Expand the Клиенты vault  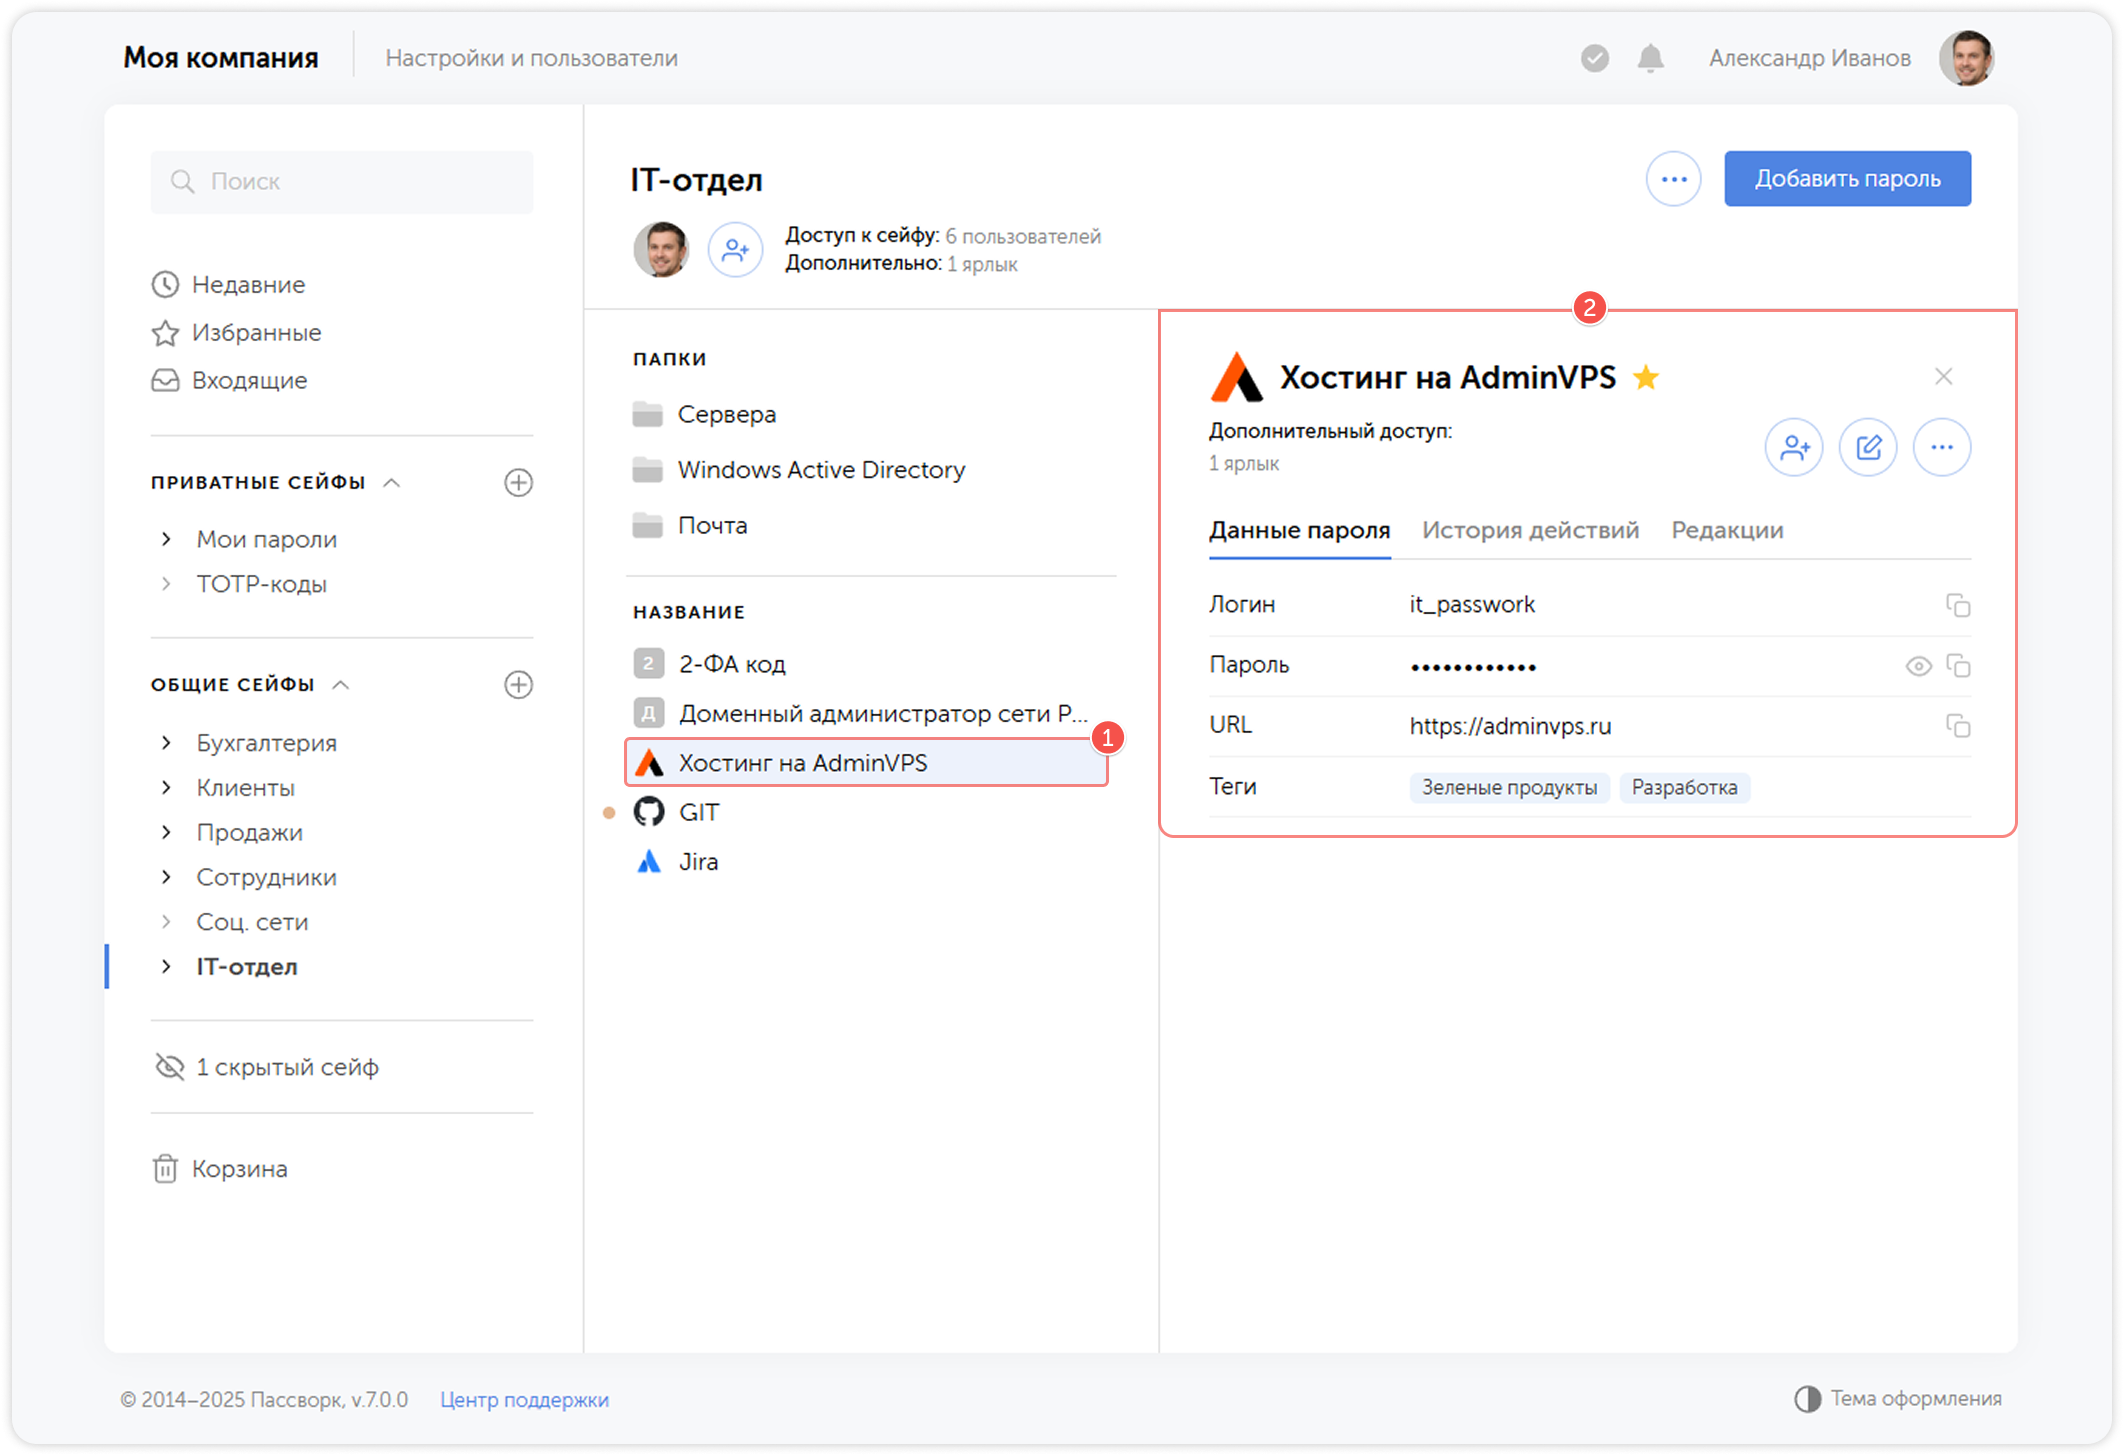coord(167,788)
